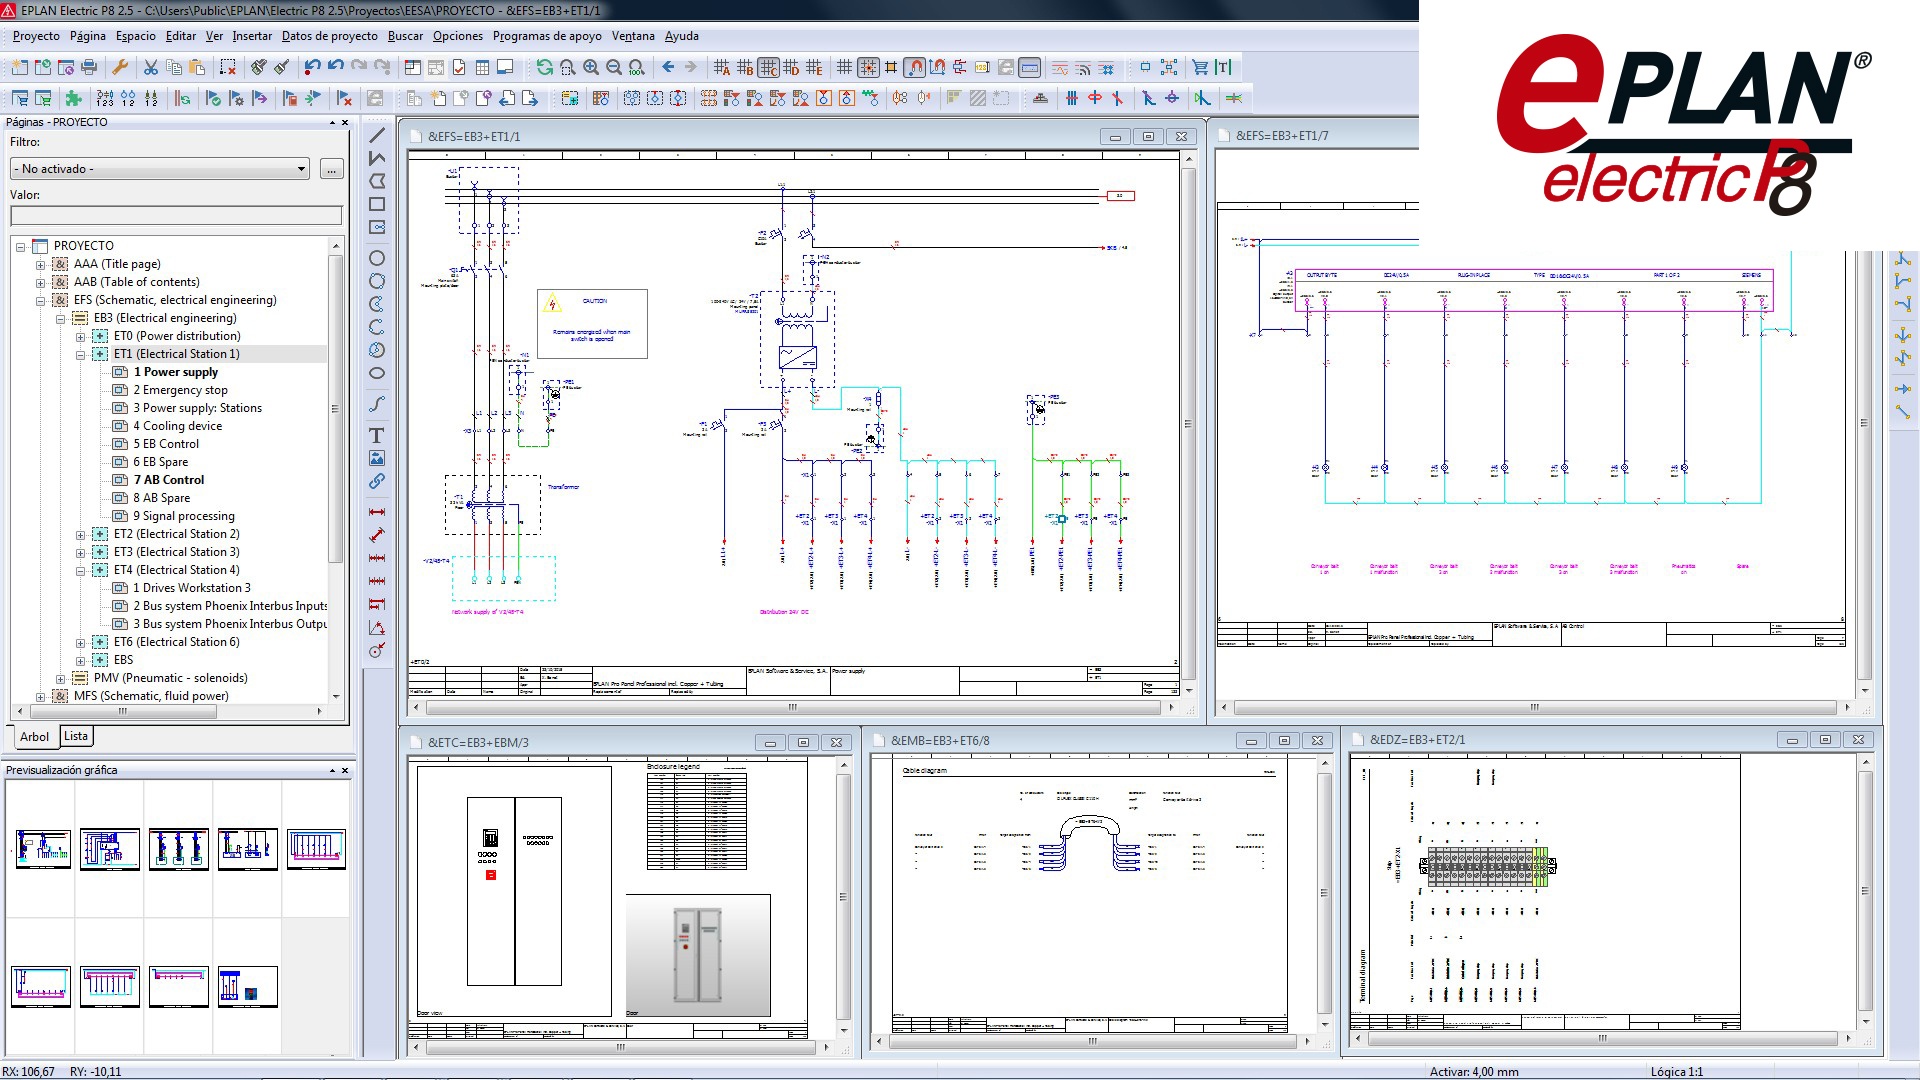
Task: Click the Print icon
Action: click(87, 68)
